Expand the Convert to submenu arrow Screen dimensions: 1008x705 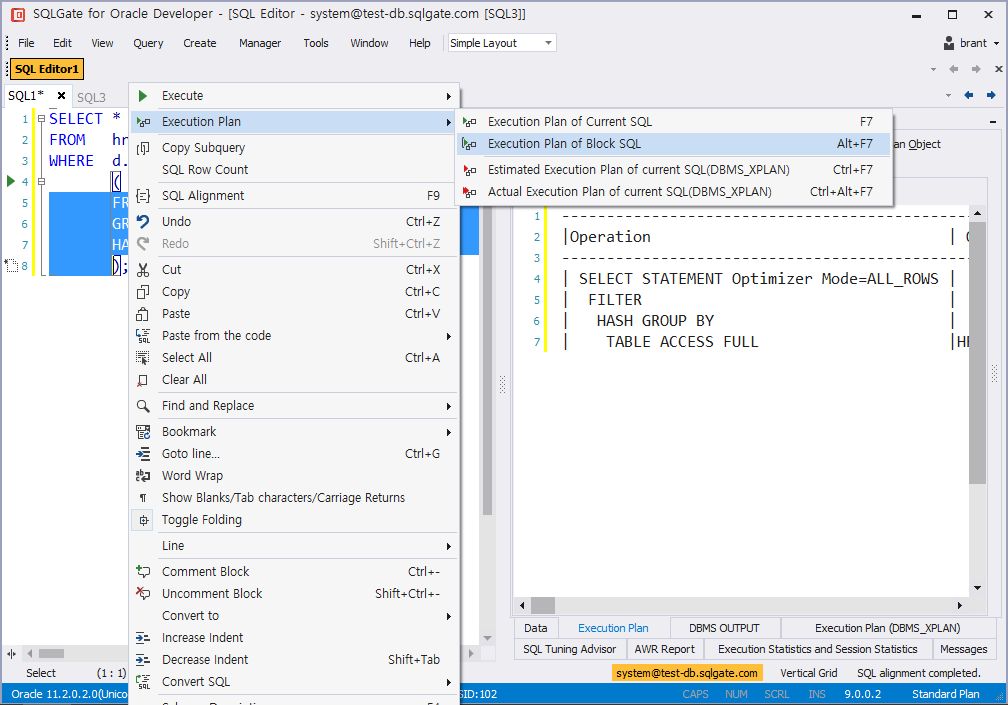point(449,616)
